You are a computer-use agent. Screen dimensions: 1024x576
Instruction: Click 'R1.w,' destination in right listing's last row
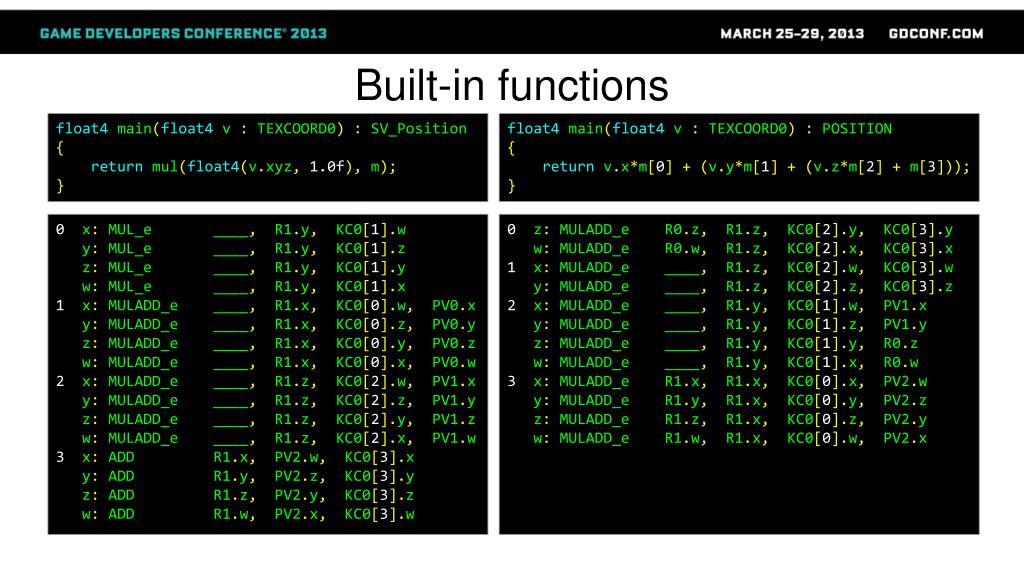point(686,438)
